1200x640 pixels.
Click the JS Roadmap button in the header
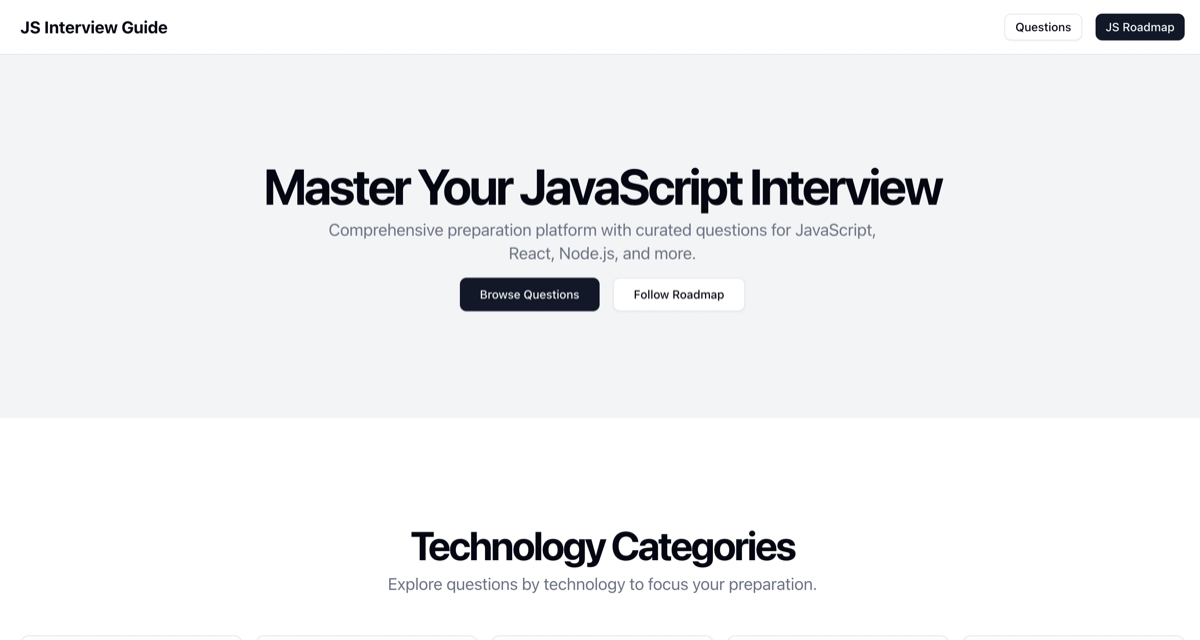point(1139,27)
